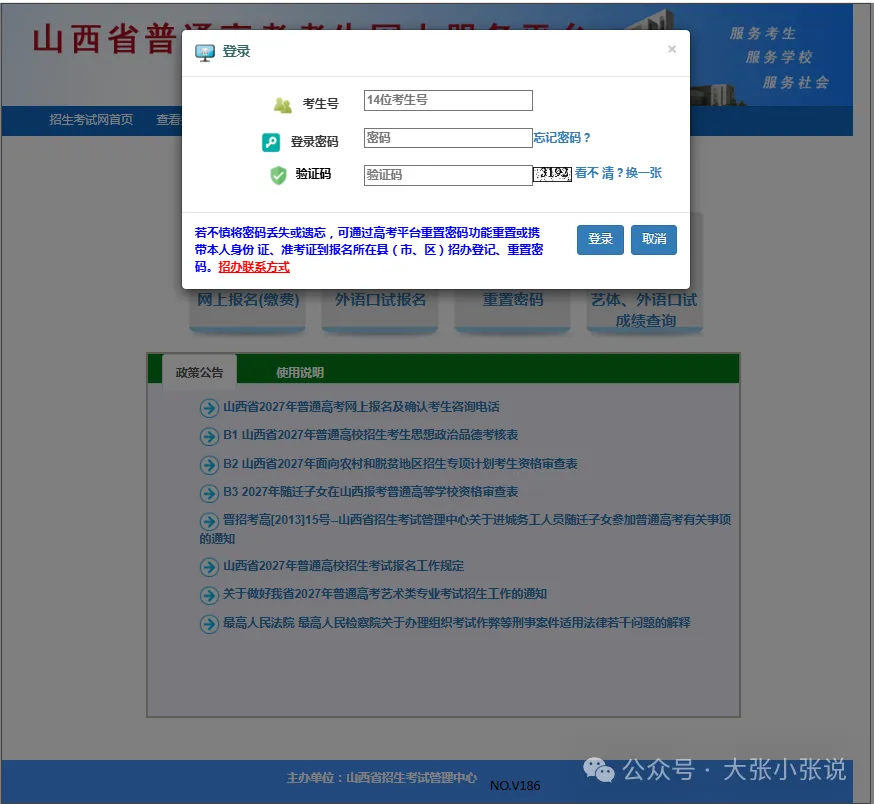This screenshot has height=804, width=874.
Task: Close the login dialog with the X
Action: click(x=672, y=49)
